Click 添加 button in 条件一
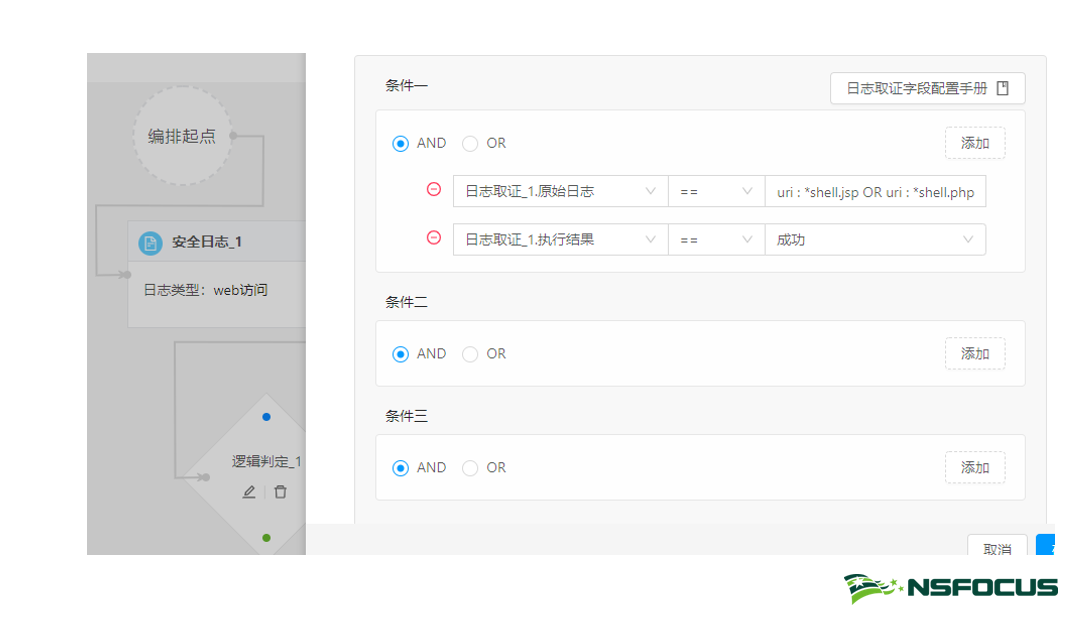 (975, 143)
